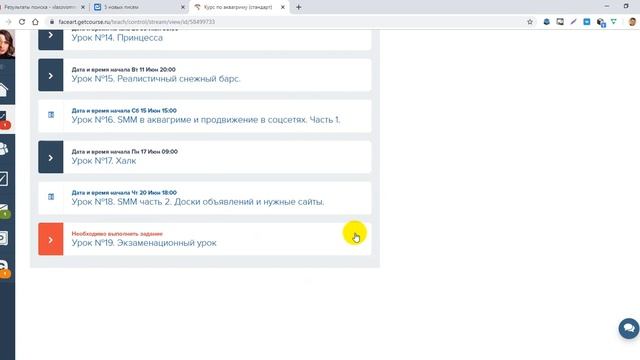Click 'Необходимо выполнить задание' red label
640x360 pixels.
117,234
